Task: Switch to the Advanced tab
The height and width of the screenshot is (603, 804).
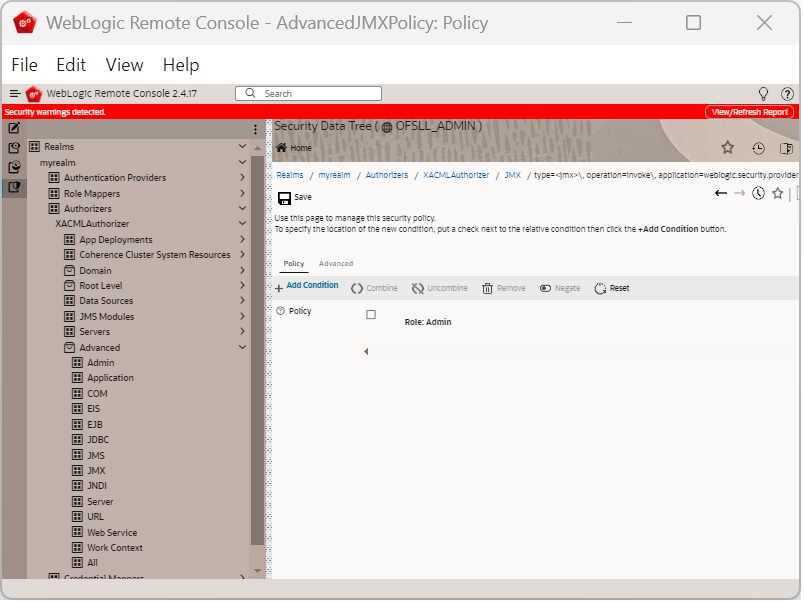Action: pos(337,265)
